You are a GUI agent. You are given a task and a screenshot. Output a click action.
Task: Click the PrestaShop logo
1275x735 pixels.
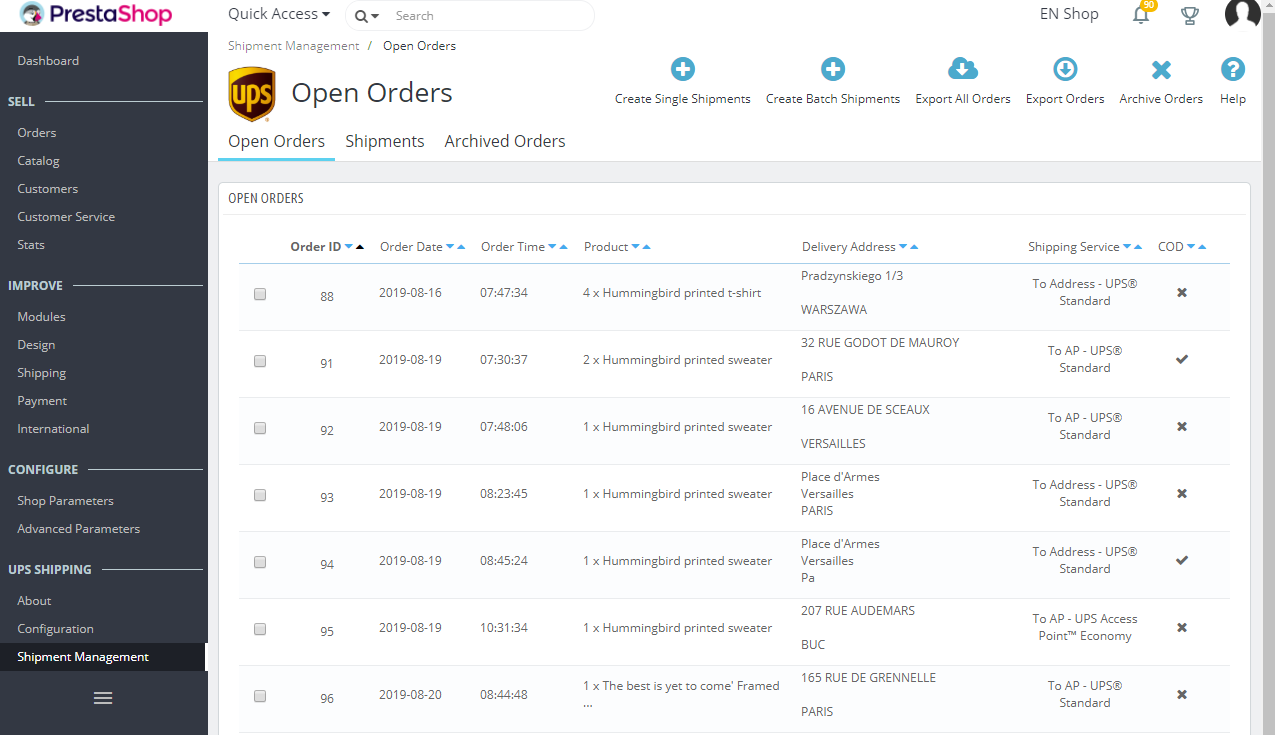(96, 15)
